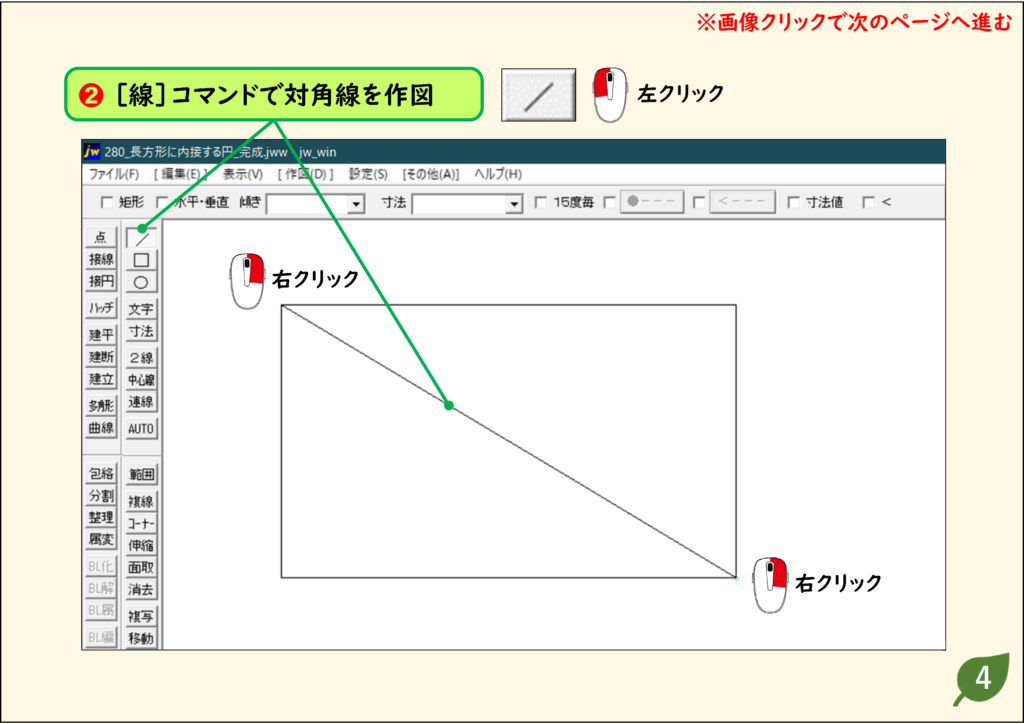Click the BL化 block button
Screen dimensions: 1024x724
[101, 566]
